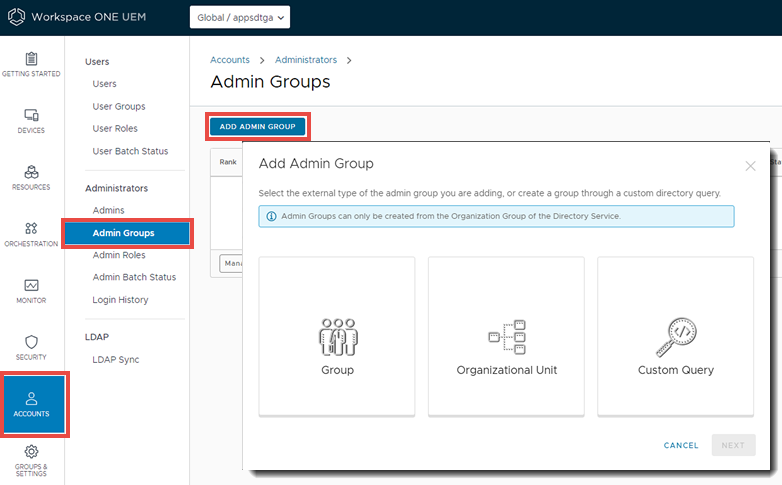Viewport: 782px width, 485px height.
Task: Follow the Accounts breadcrumb link
Action: (229, 60)
